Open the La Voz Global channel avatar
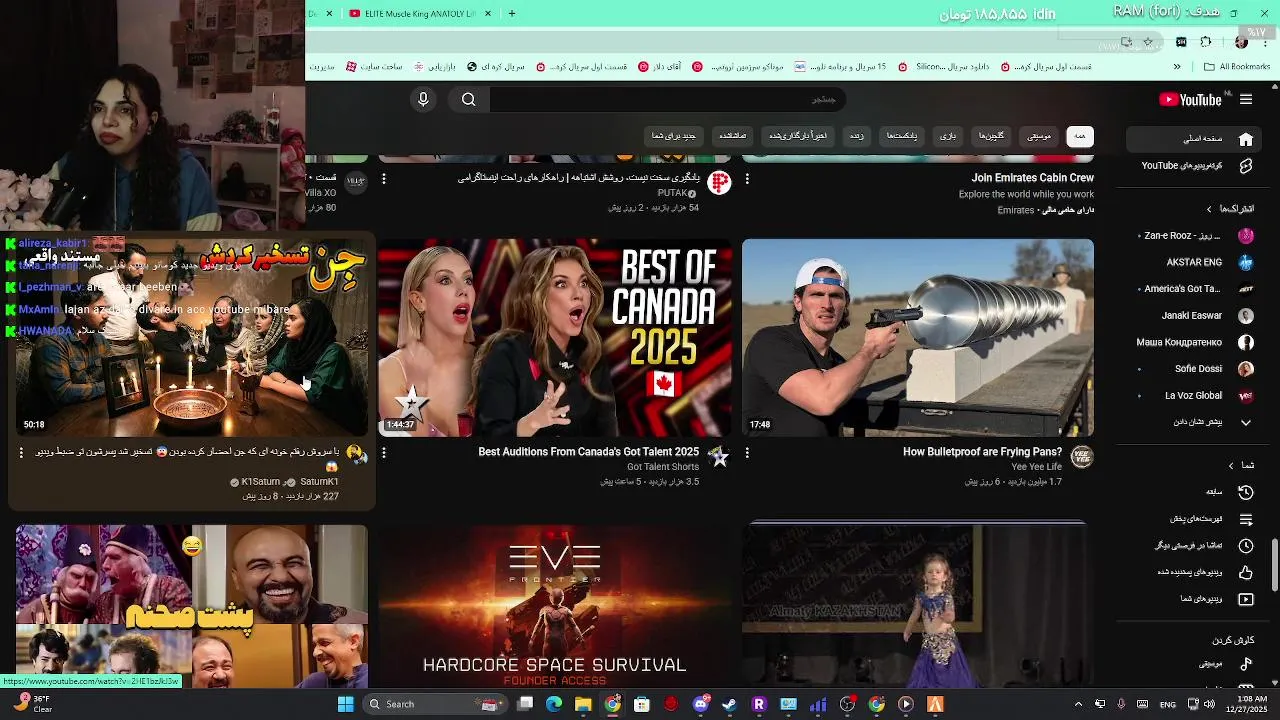1280x720 pixels. pyautogui.click(x=1246, y=396)
